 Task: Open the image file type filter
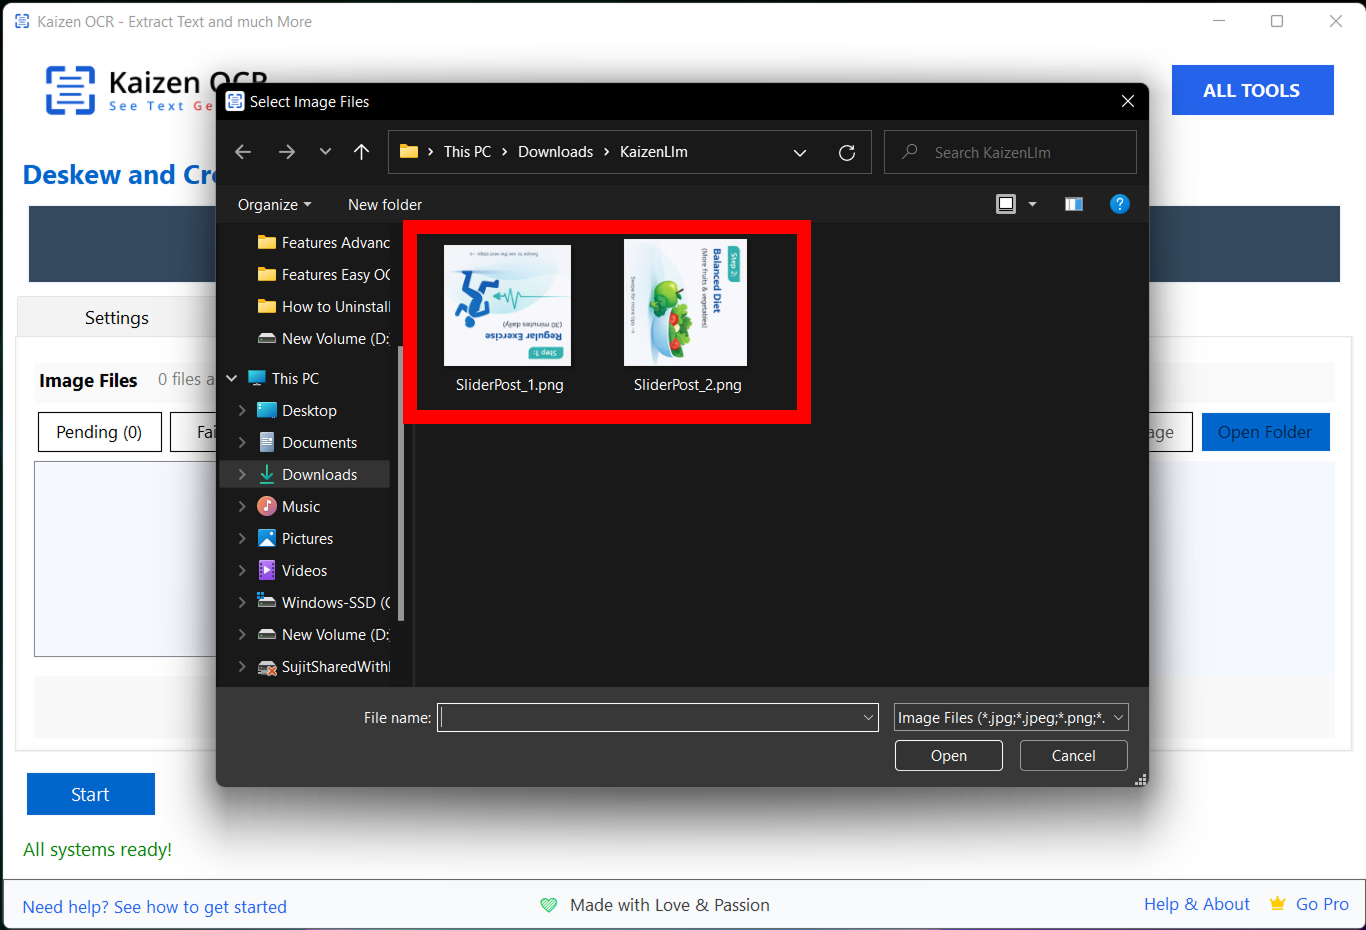click(1011, 718)
